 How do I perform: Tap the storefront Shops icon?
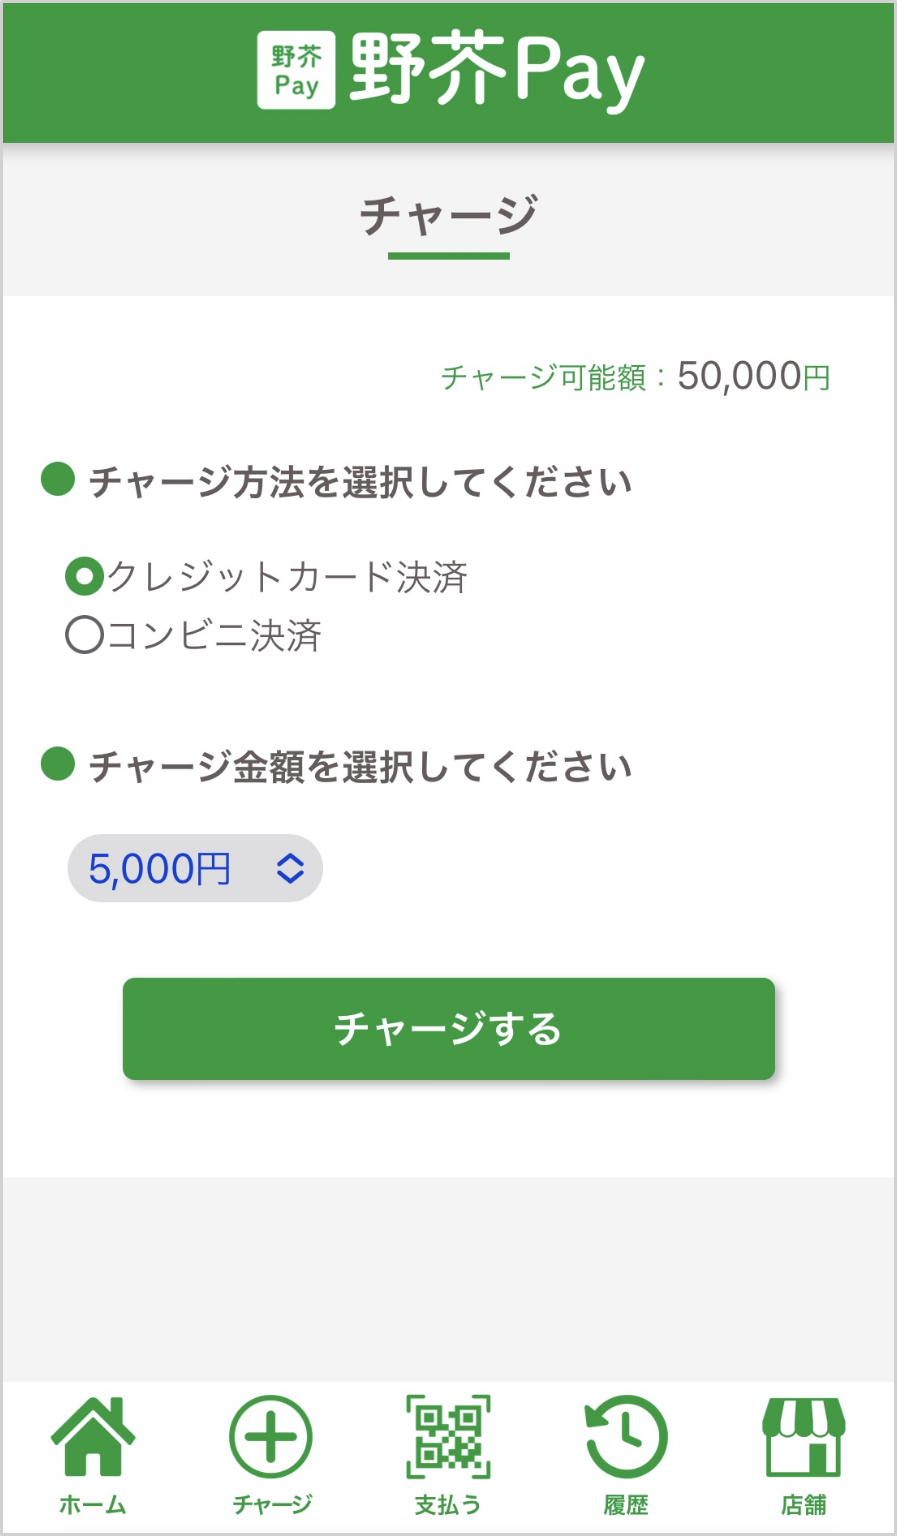(804, 1437)
